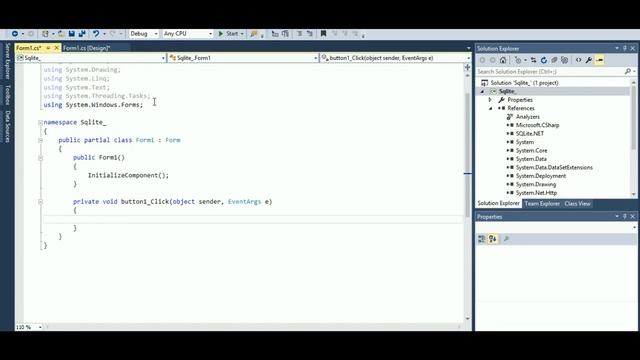Toggle Show All Files in Solution Explorer
640x360 pixels.
point(564,60)
